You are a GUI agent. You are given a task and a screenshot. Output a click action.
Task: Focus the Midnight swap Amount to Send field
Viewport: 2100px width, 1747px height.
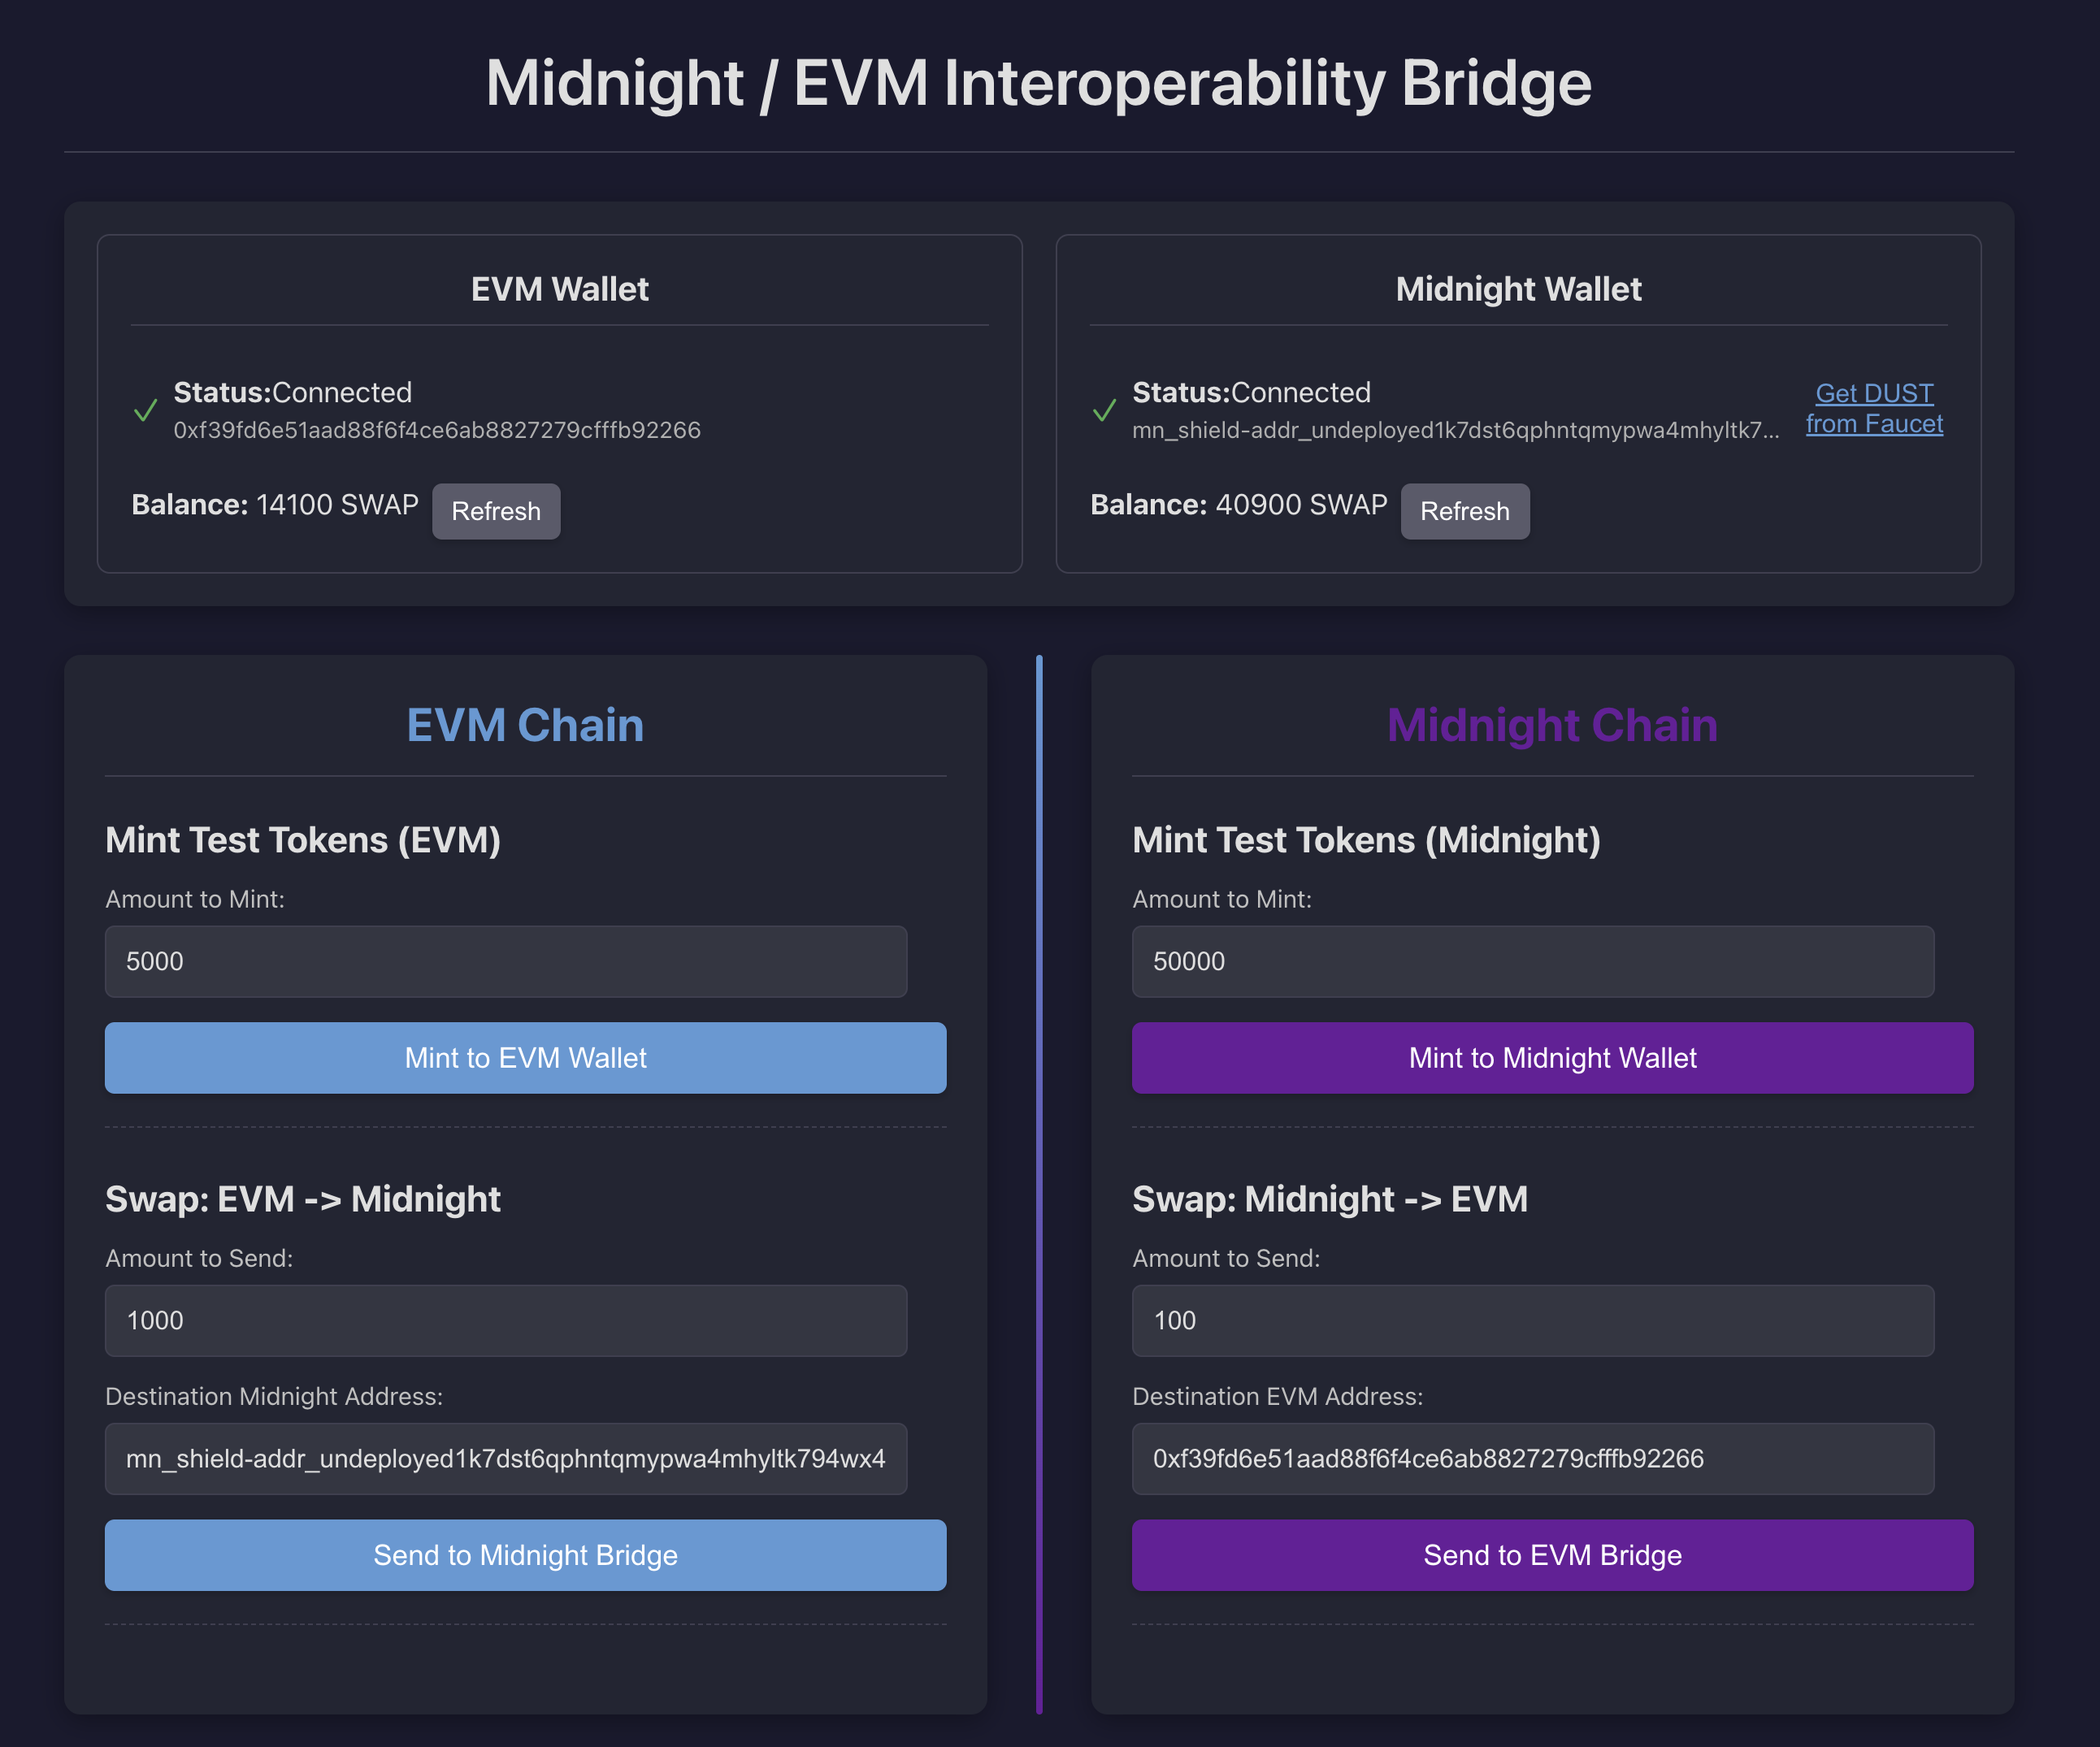coord(1532,1320)
